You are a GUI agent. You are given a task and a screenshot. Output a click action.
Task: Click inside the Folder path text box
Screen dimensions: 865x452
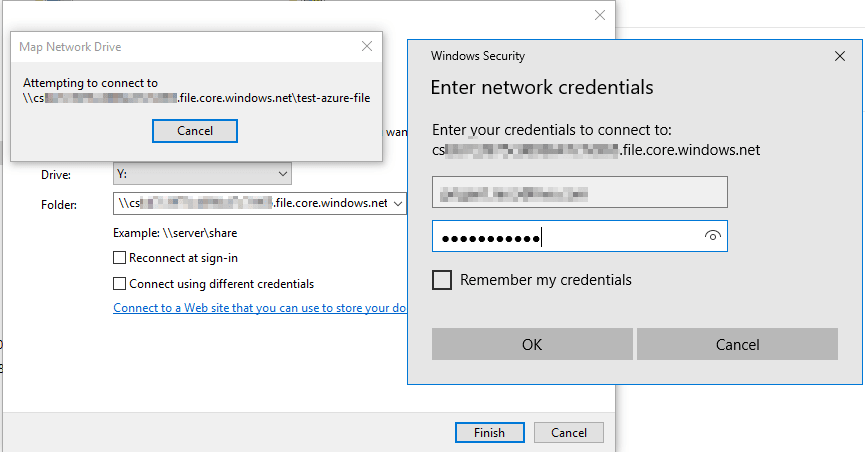(x=253, y=204)
